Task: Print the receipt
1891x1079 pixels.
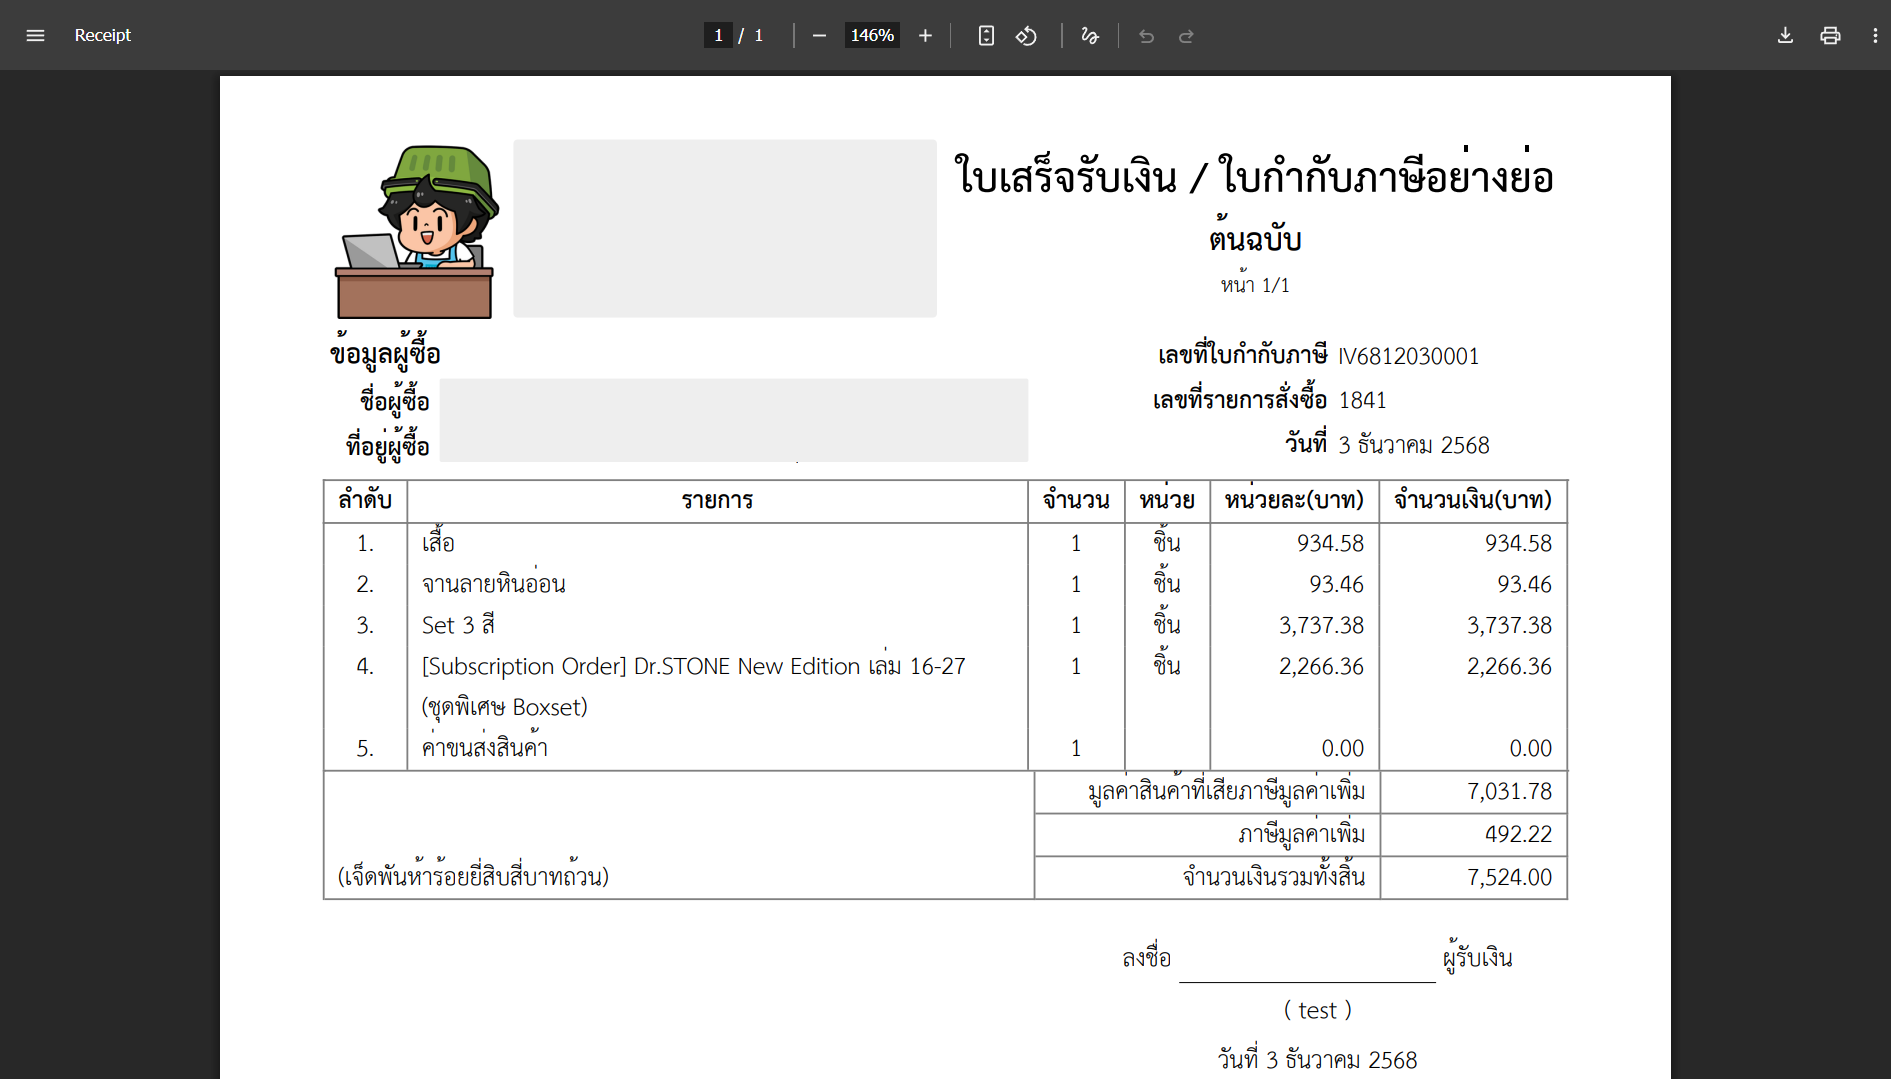Action: (x=1830, y=35)
